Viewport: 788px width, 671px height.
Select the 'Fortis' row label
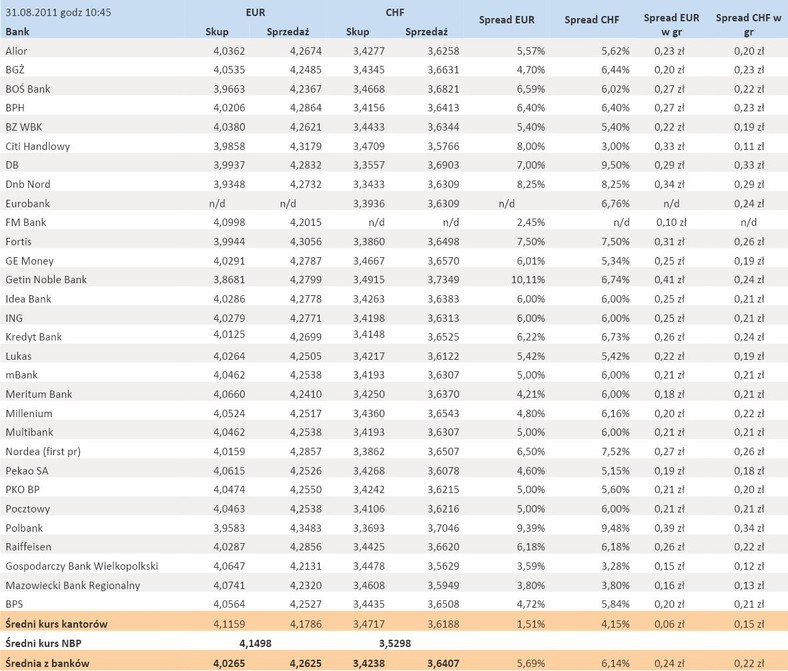(19, 242)
